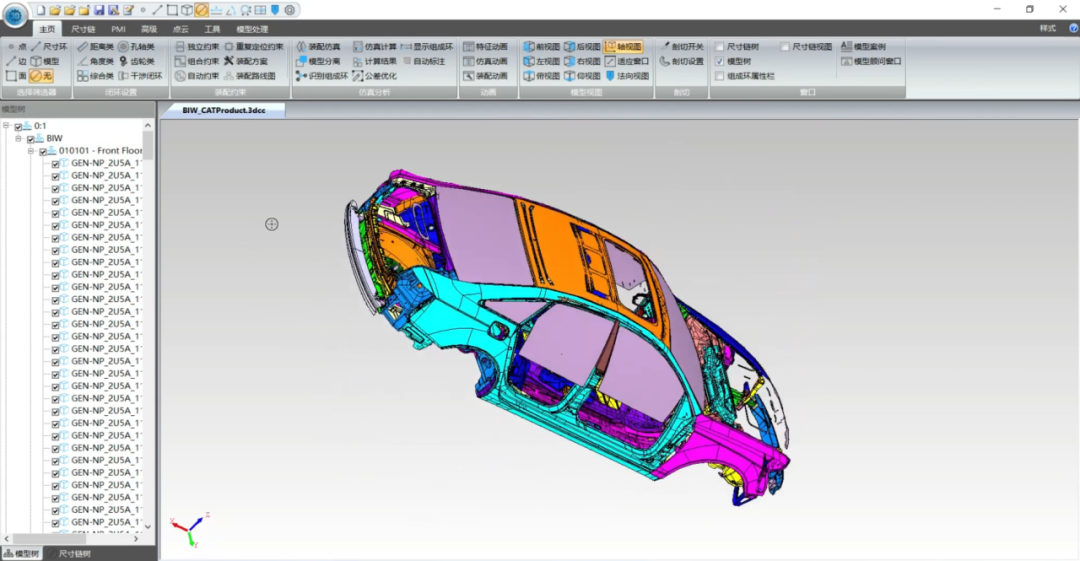This screenshot has width=1080, height=561.
Task: Apply 独立约束 independent constraint
Action: [x=197, y=47]
